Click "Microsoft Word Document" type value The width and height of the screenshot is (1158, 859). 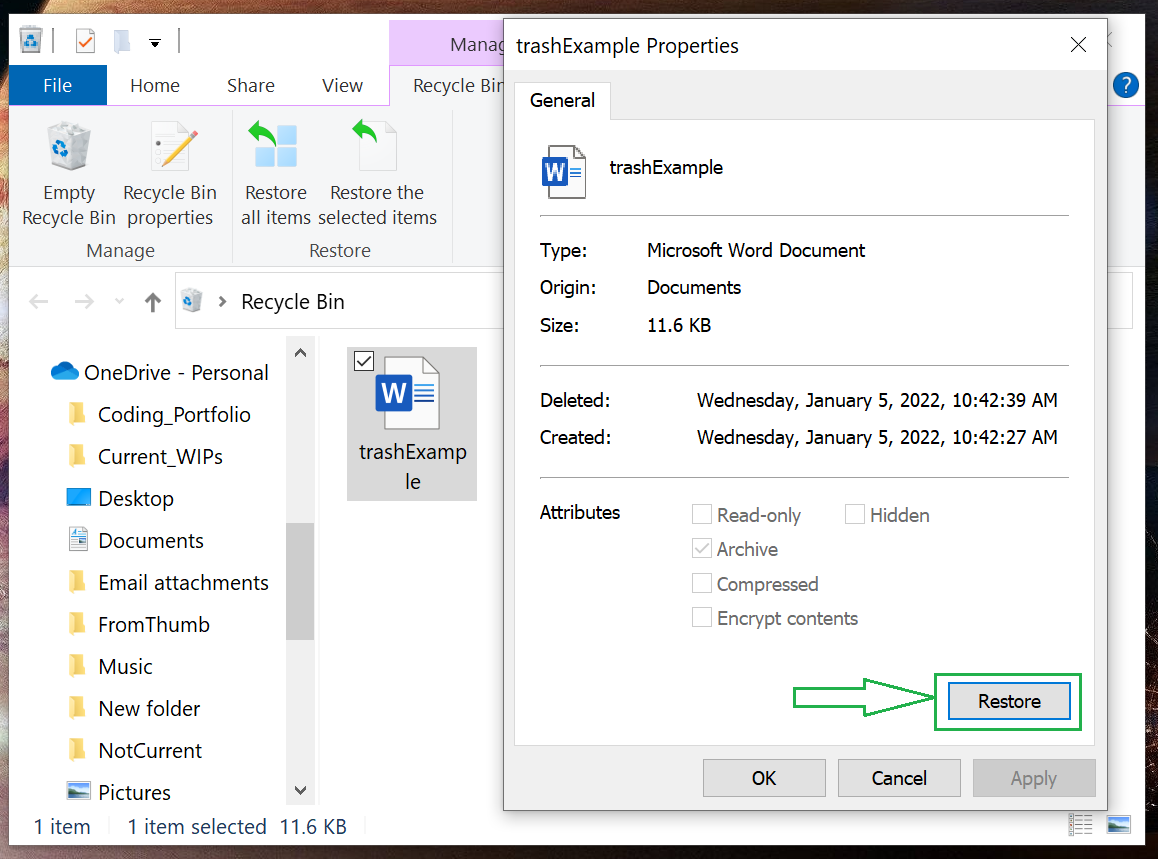(756, 250)
